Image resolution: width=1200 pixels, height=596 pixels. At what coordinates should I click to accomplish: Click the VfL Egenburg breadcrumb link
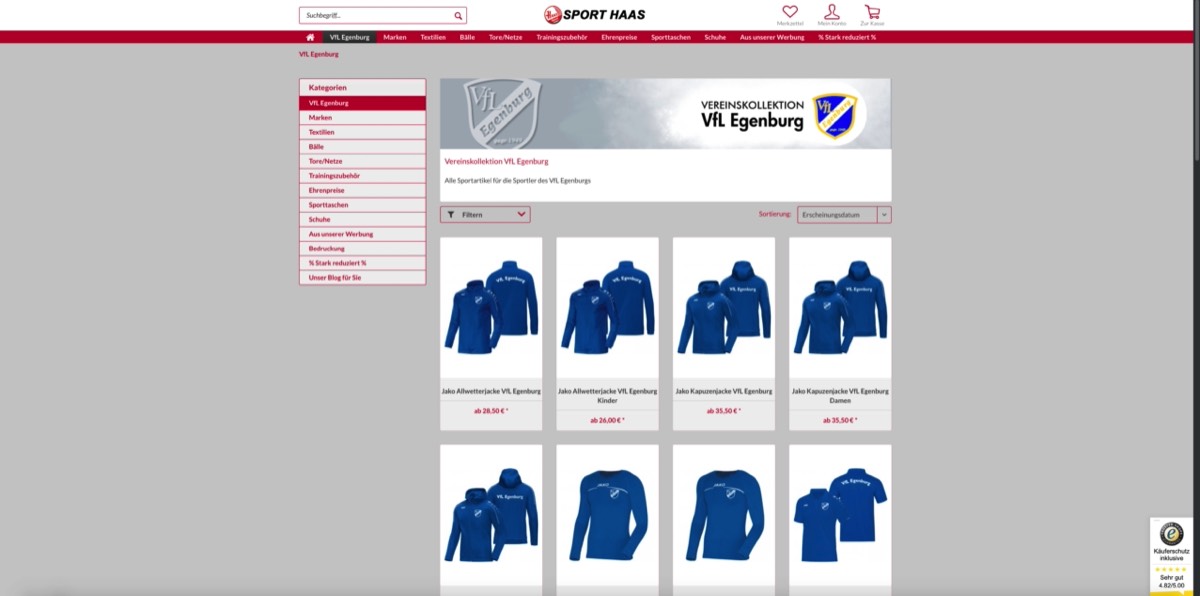tap(318, 54)
